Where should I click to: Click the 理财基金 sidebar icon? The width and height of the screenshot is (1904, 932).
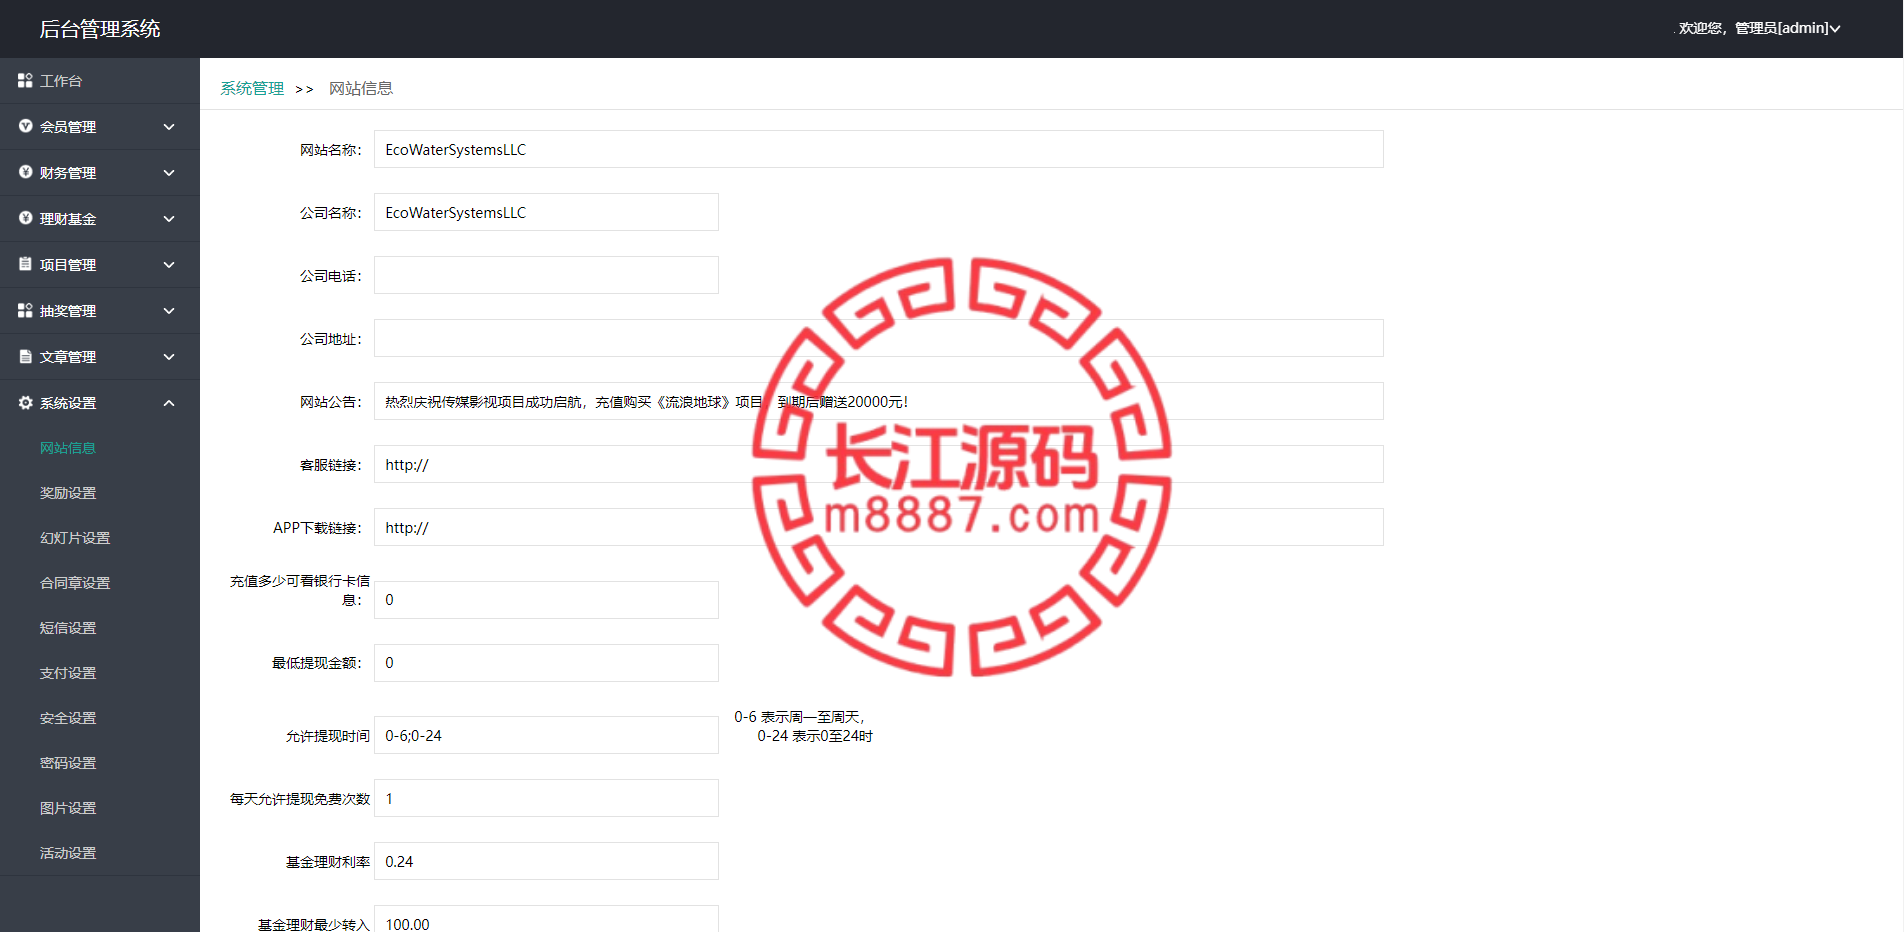coord(25,218)
